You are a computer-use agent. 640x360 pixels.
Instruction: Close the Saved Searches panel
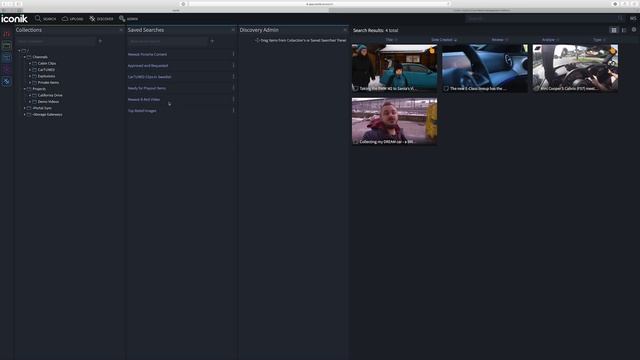pos(233,30)
